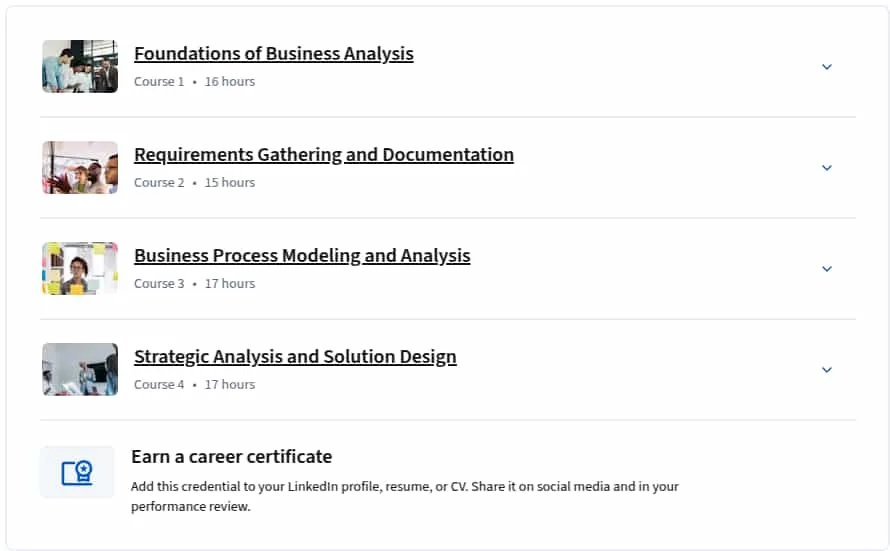Open the Foundations of Business Analysis link
Screen dimensions: 890x551
(x=274, y=53)
